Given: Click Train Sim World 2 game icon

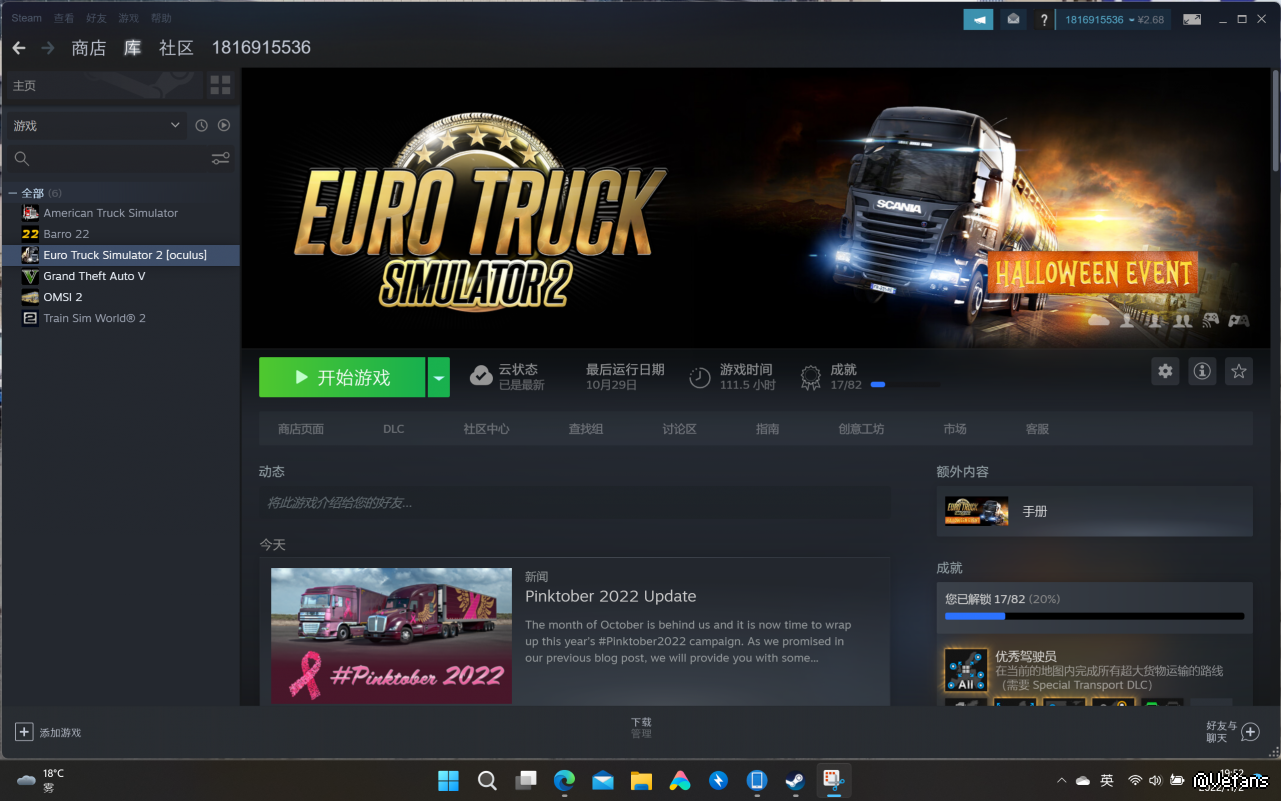Looking at the screenshot, I should pyautogui.click(x=30, y=318).
